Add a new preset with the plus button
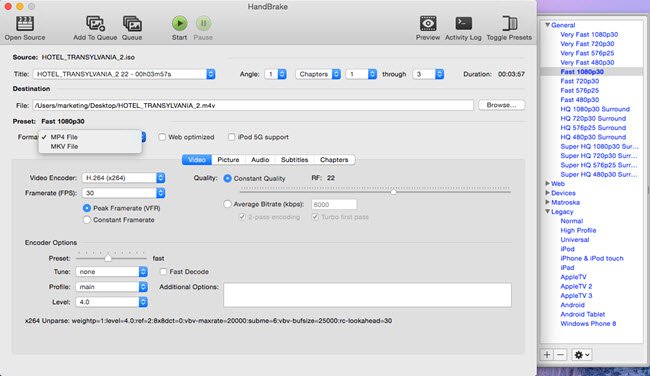This screenshot has height=376, width=650. point(547,355)
